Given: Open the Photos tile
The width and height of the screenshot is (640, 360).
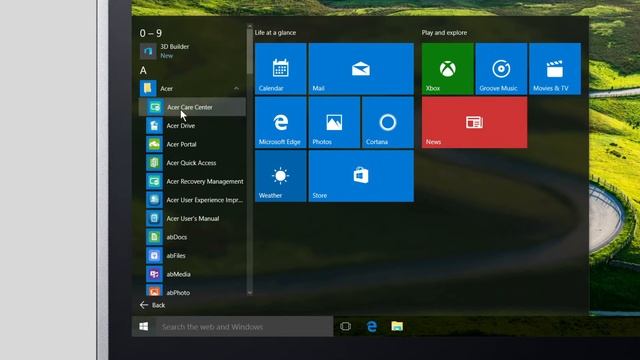Looking at the screenshot, I should point(334,122).
